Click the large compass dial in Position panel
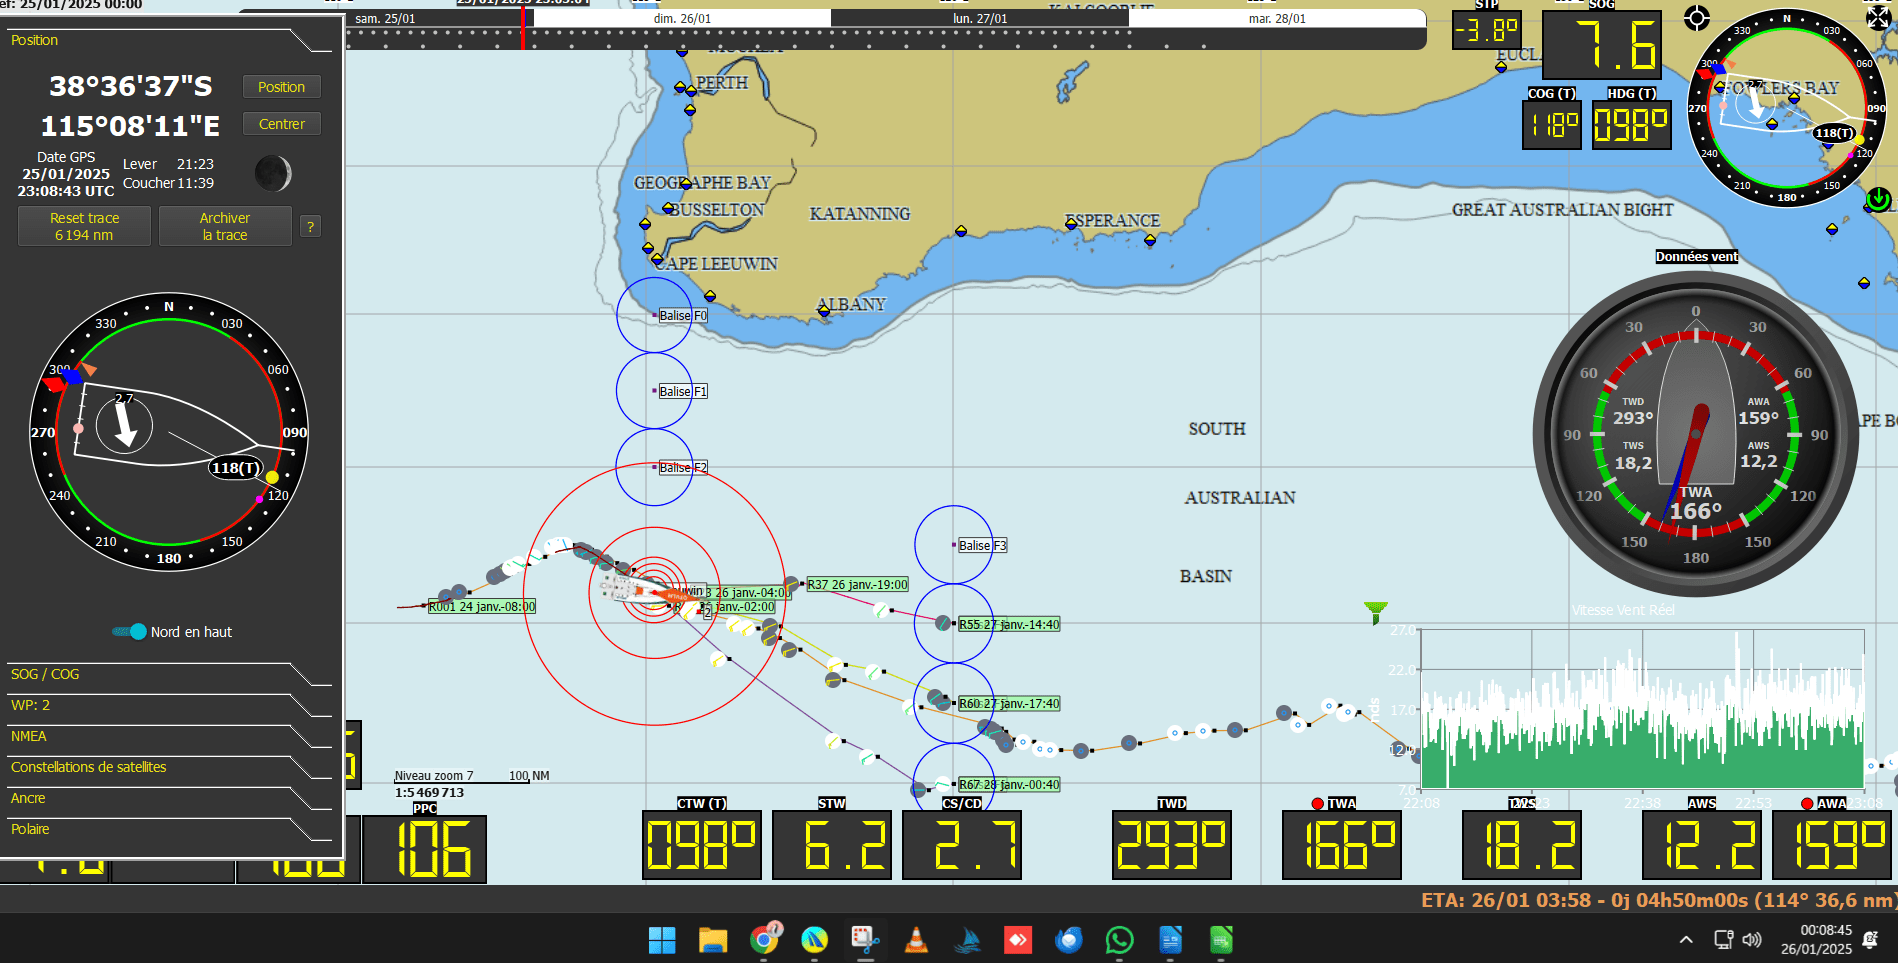The width and height of the screenshot is (1898, 963). tap(169, 432)
